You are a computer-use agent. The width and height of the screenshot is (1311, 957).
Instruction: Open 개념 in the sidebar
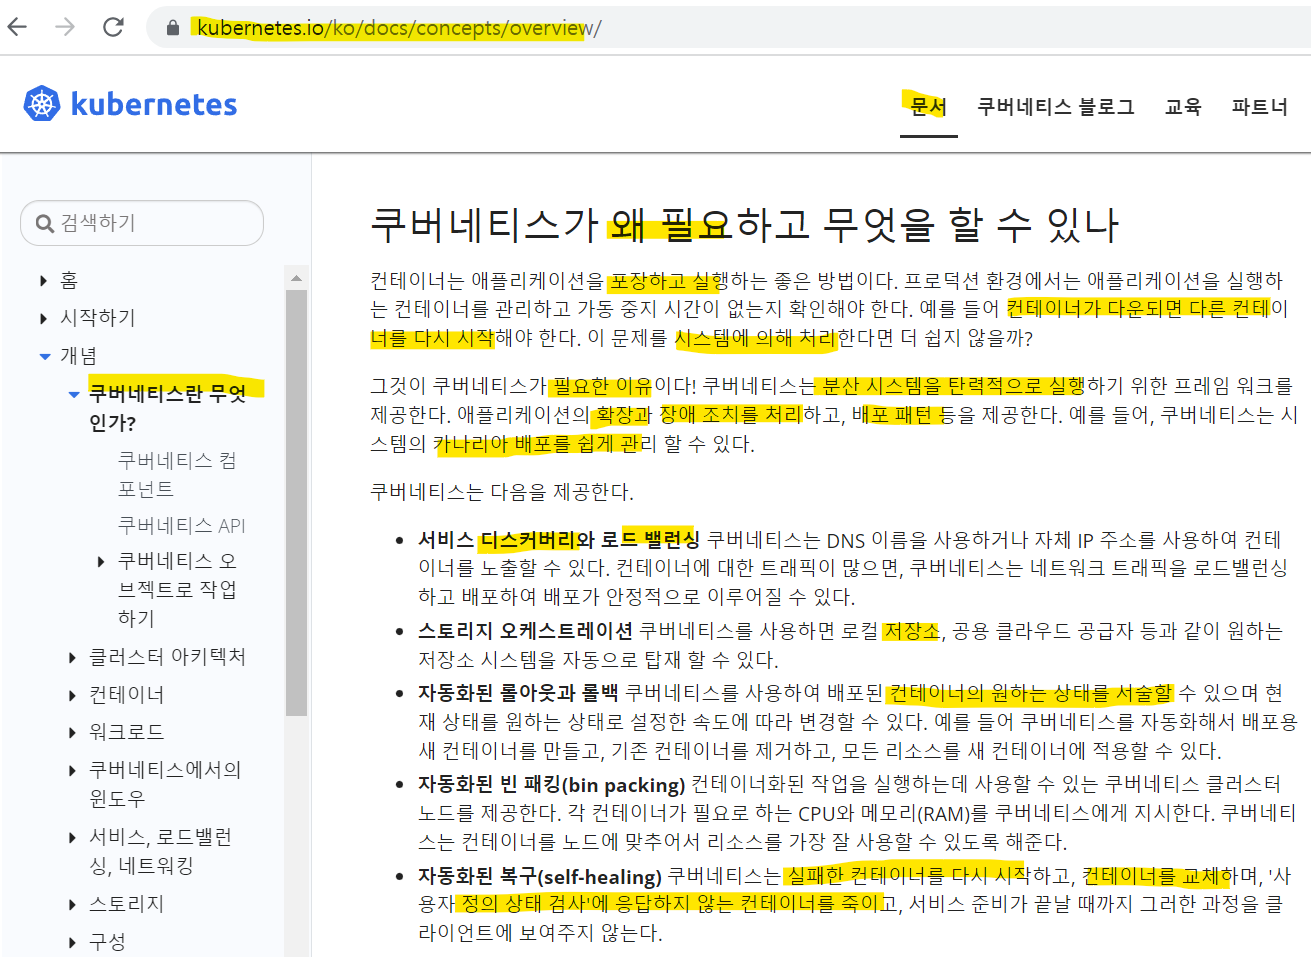pyautogui.click(x=79, y=356)
